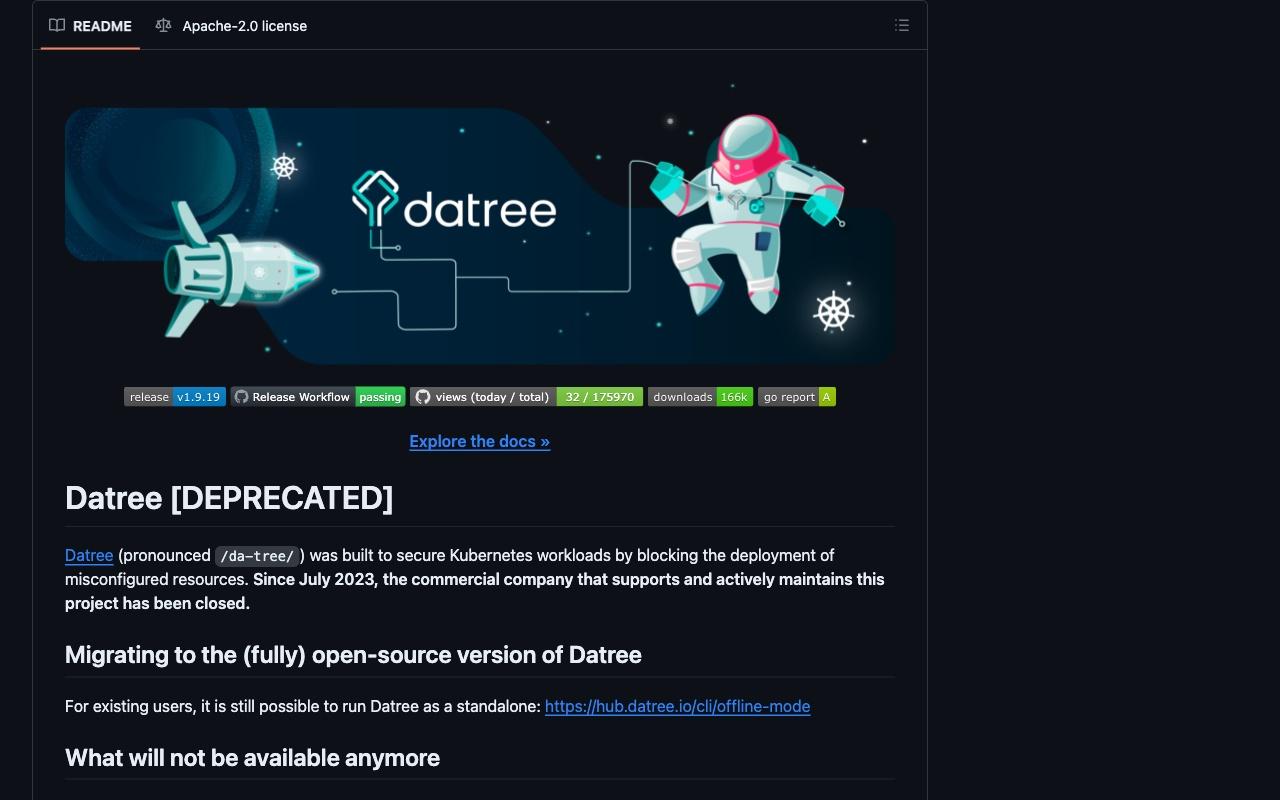
Task: Open the Release Workflow passing badge
Action: (x=318, y=397)
